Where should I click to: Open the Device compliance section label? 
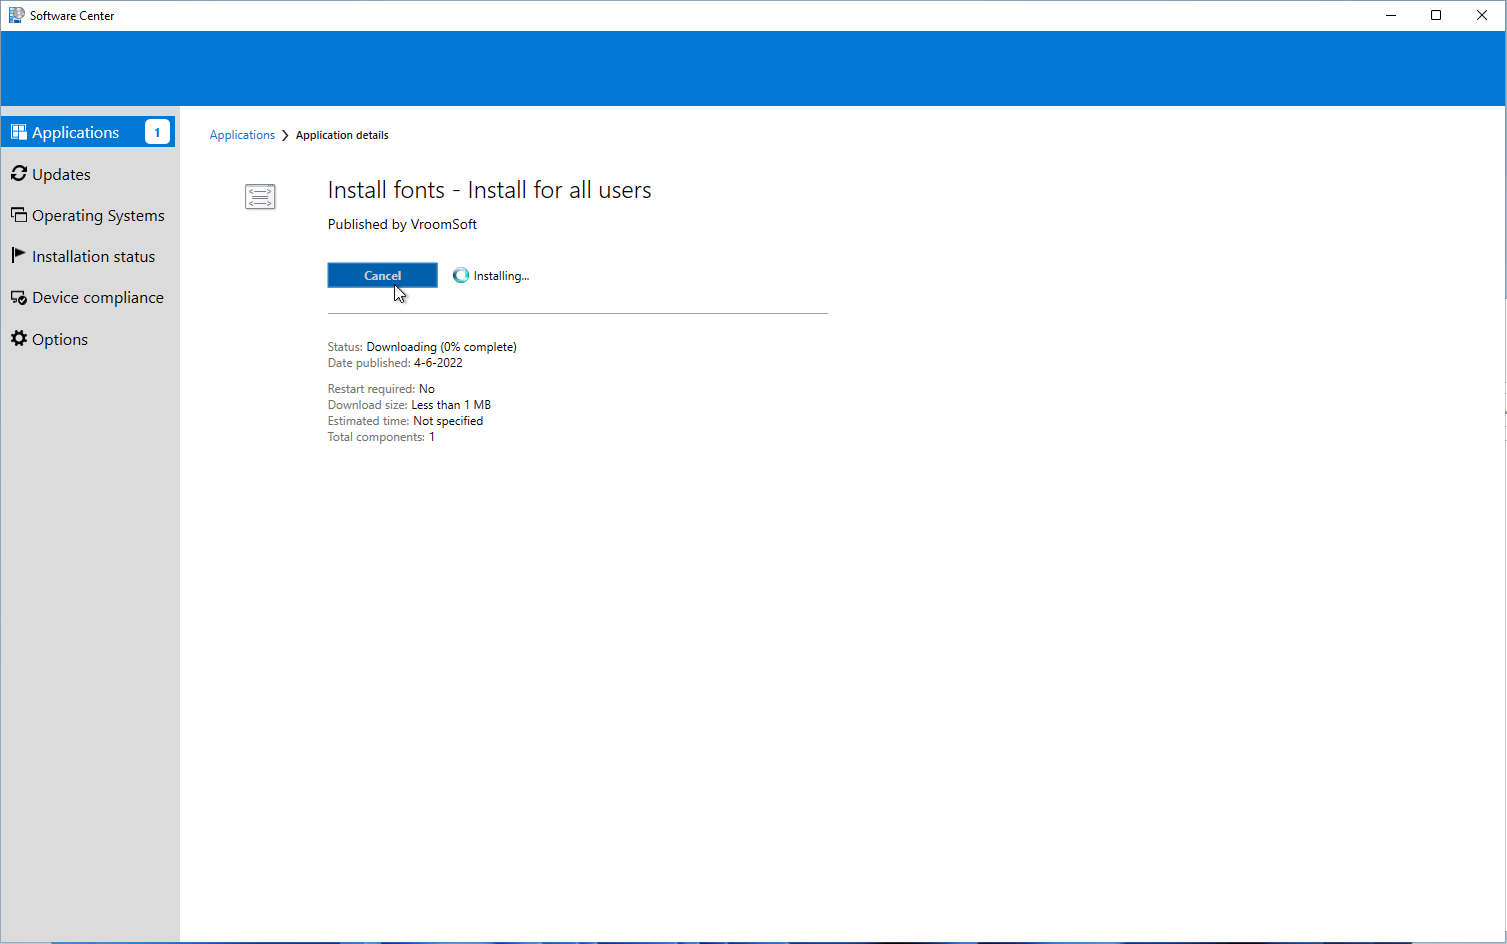tap(97, 298)
